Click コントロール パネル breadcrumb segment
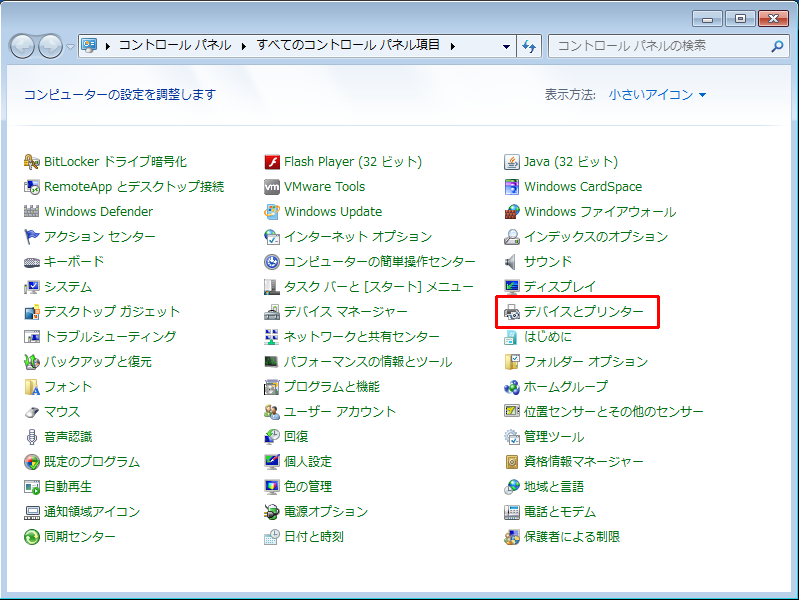The image size is (799, 600). 175,45
